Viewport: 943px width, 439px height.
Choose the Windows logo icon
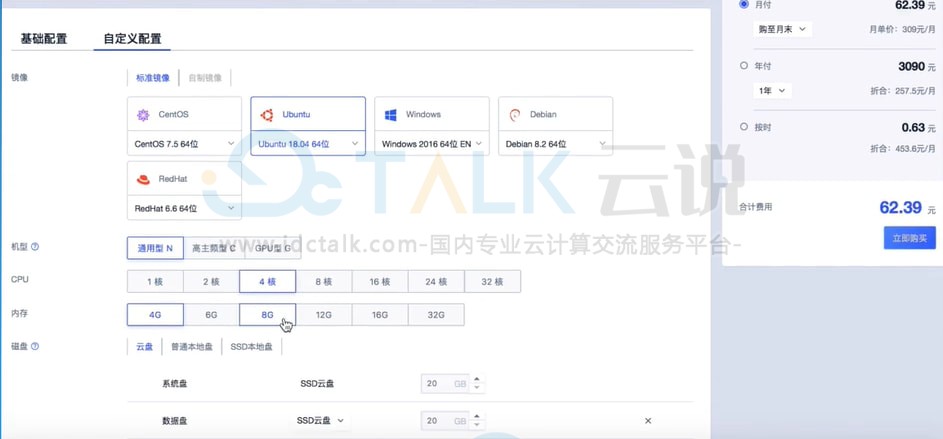[391, 115]
